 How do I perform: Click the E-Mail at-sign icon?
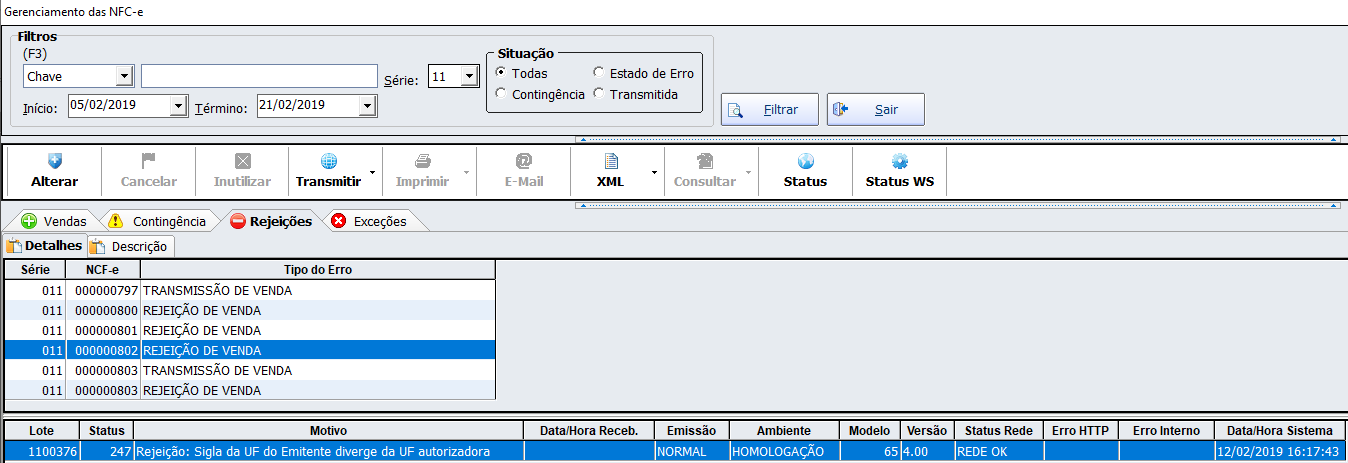click(523, 161)
